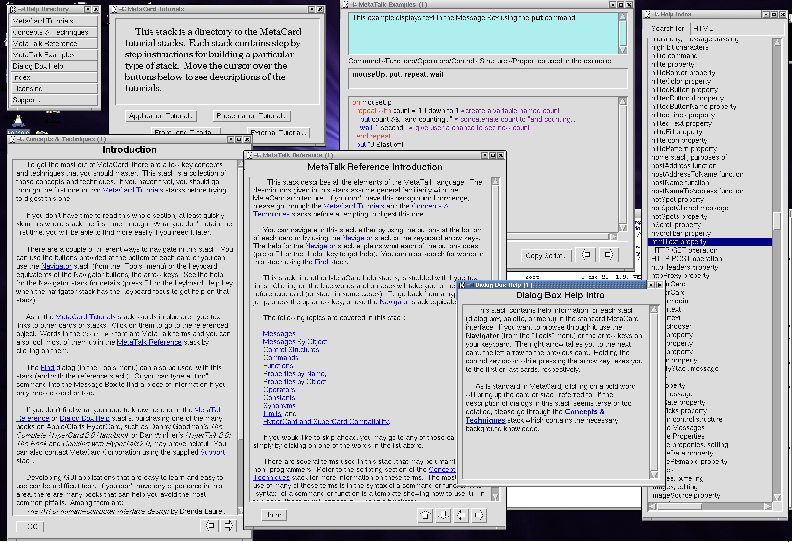Select 'home stack, purposes of' in Help Index
The height and width of the screenshot is (542, 792).
tap(689, 157)
